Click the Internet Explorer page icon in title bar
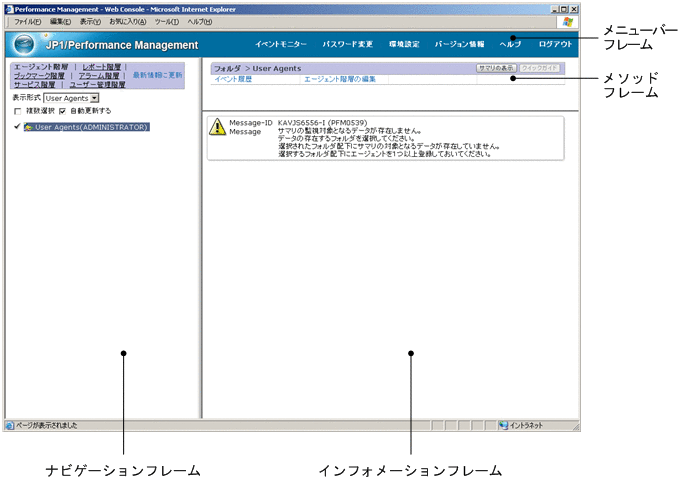 (x=9, y=9)
